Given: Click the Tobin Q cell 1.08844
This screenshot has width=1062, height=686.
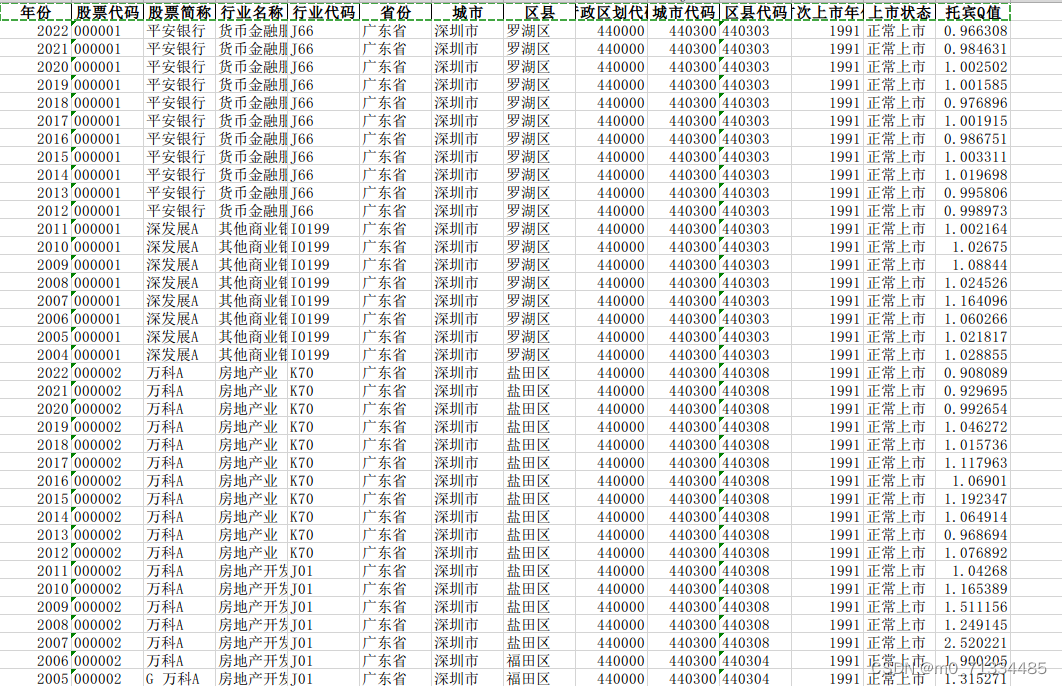Looking at the screenshot, I should [973, 265].
